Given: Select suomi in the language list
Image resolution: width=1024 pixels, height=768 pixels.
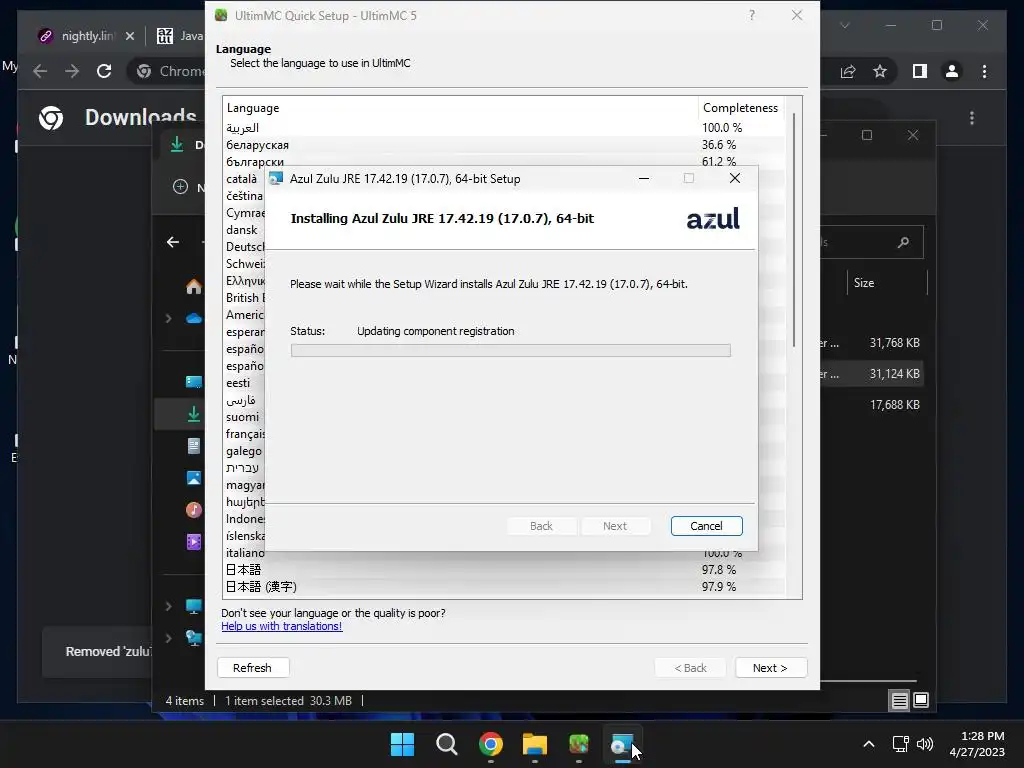Looking at the screenshot, I should point(242,417).
